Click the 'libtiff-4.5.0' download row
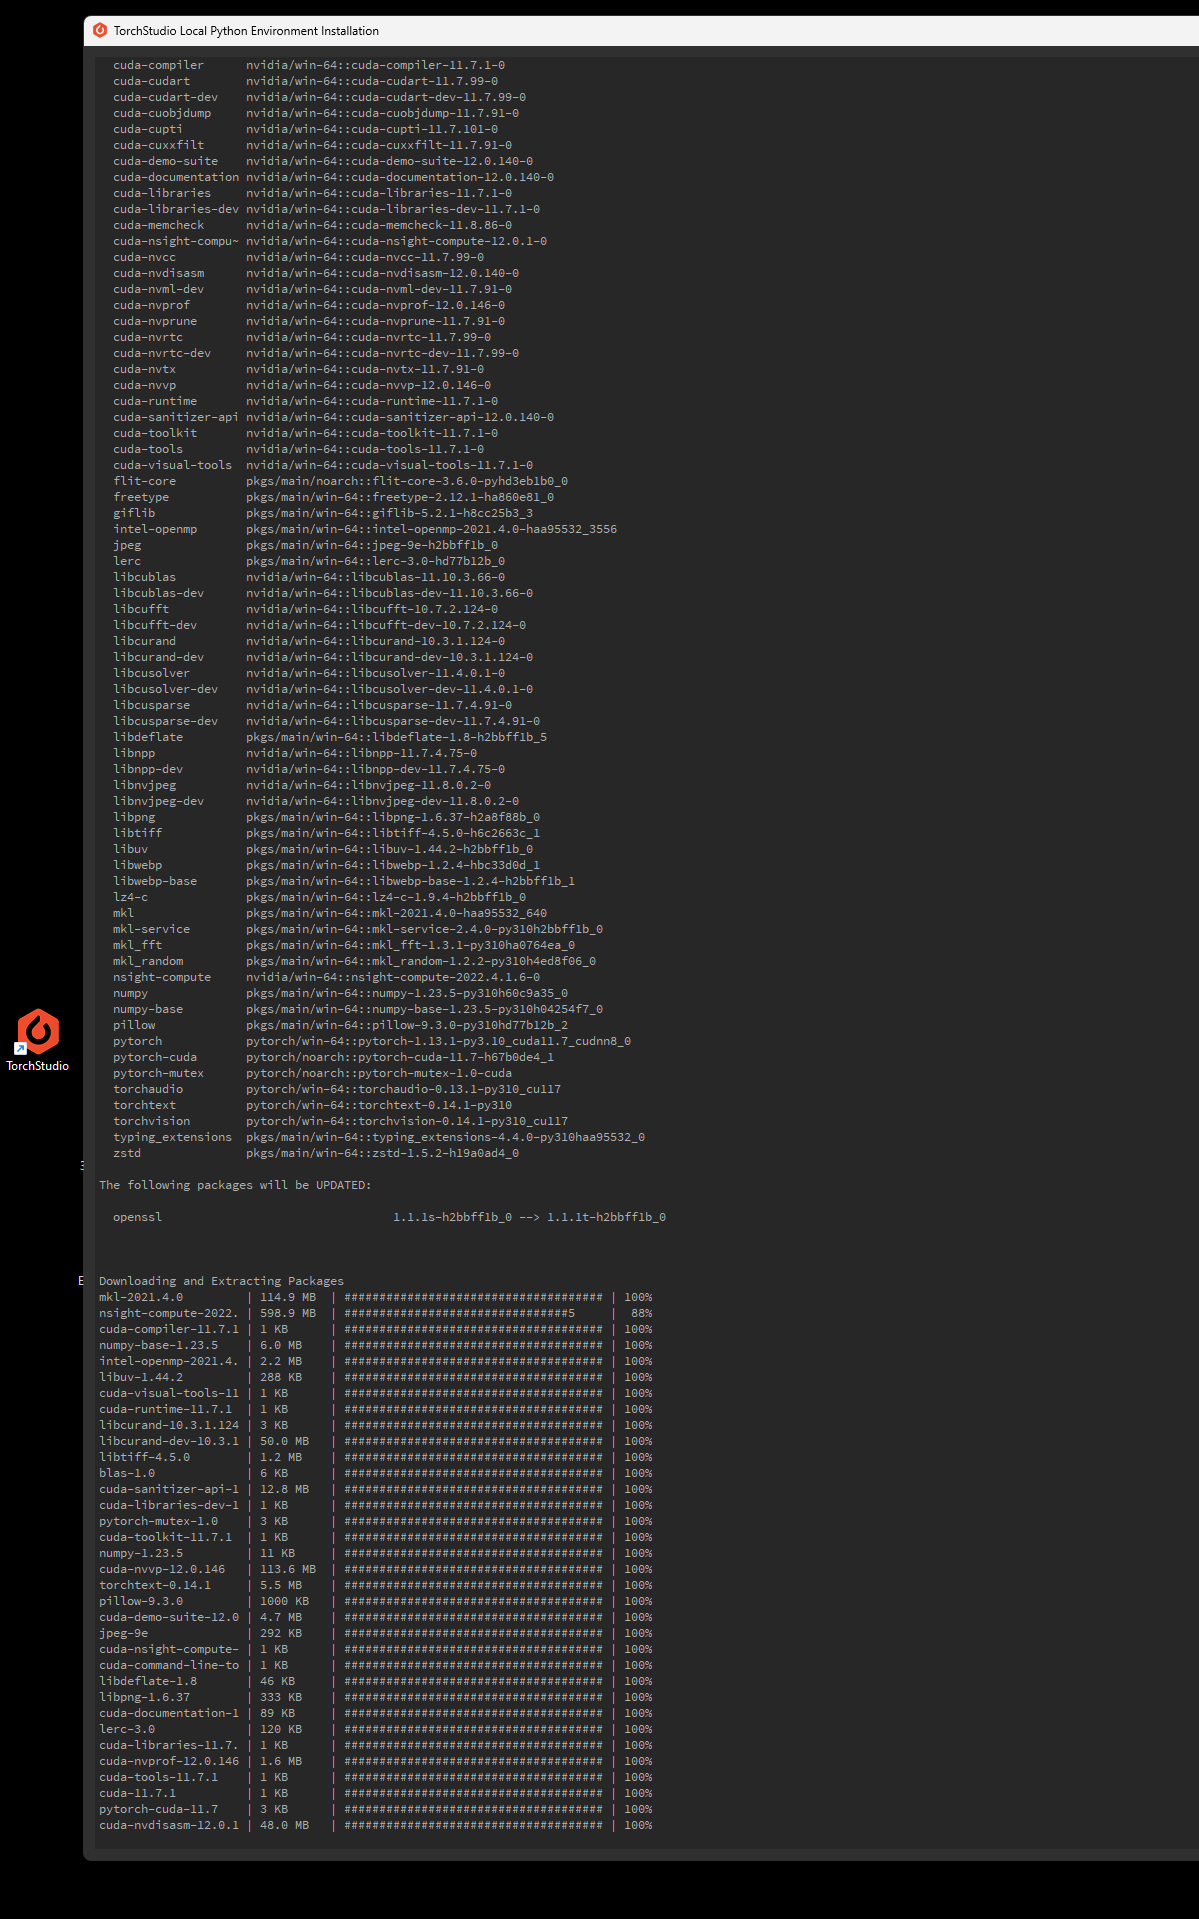This screenshot has height=1919, width=1199. [375, 1457]
